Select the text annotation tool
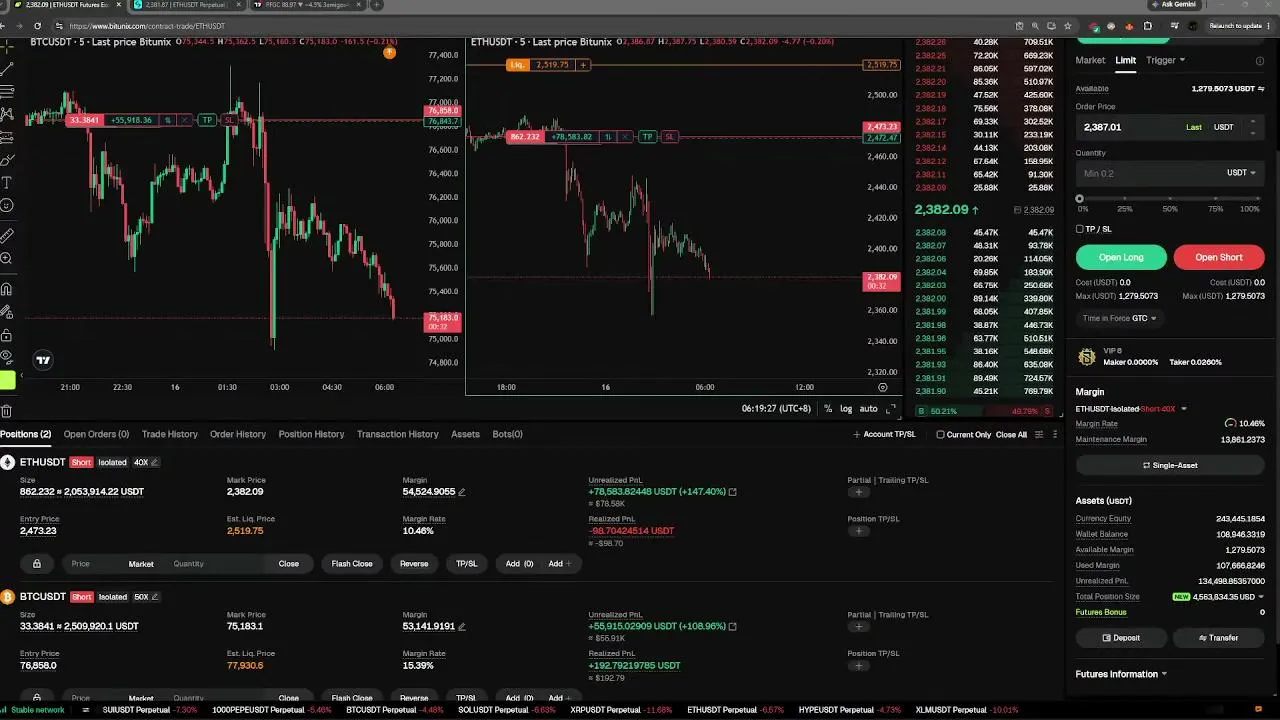The image size is (1280, 720). click(6, 183)
